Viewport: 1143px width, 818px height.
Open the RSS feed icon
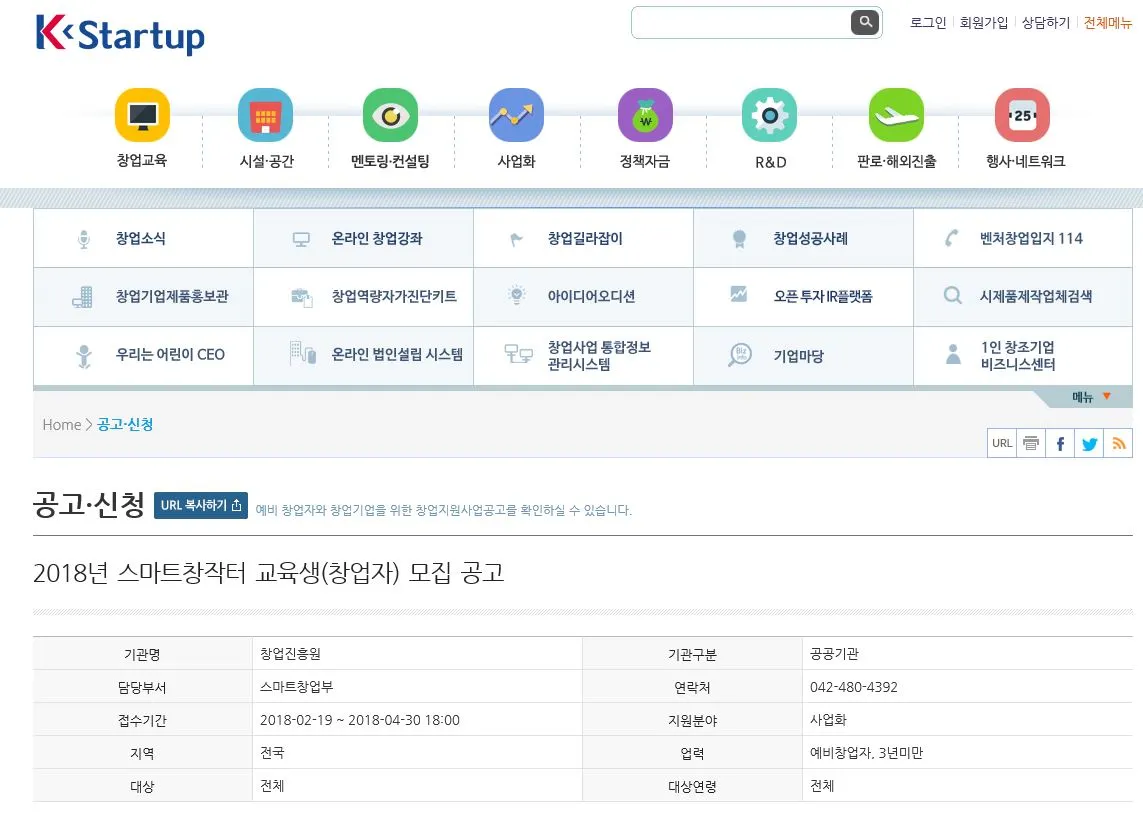[x=1118, y=442]
